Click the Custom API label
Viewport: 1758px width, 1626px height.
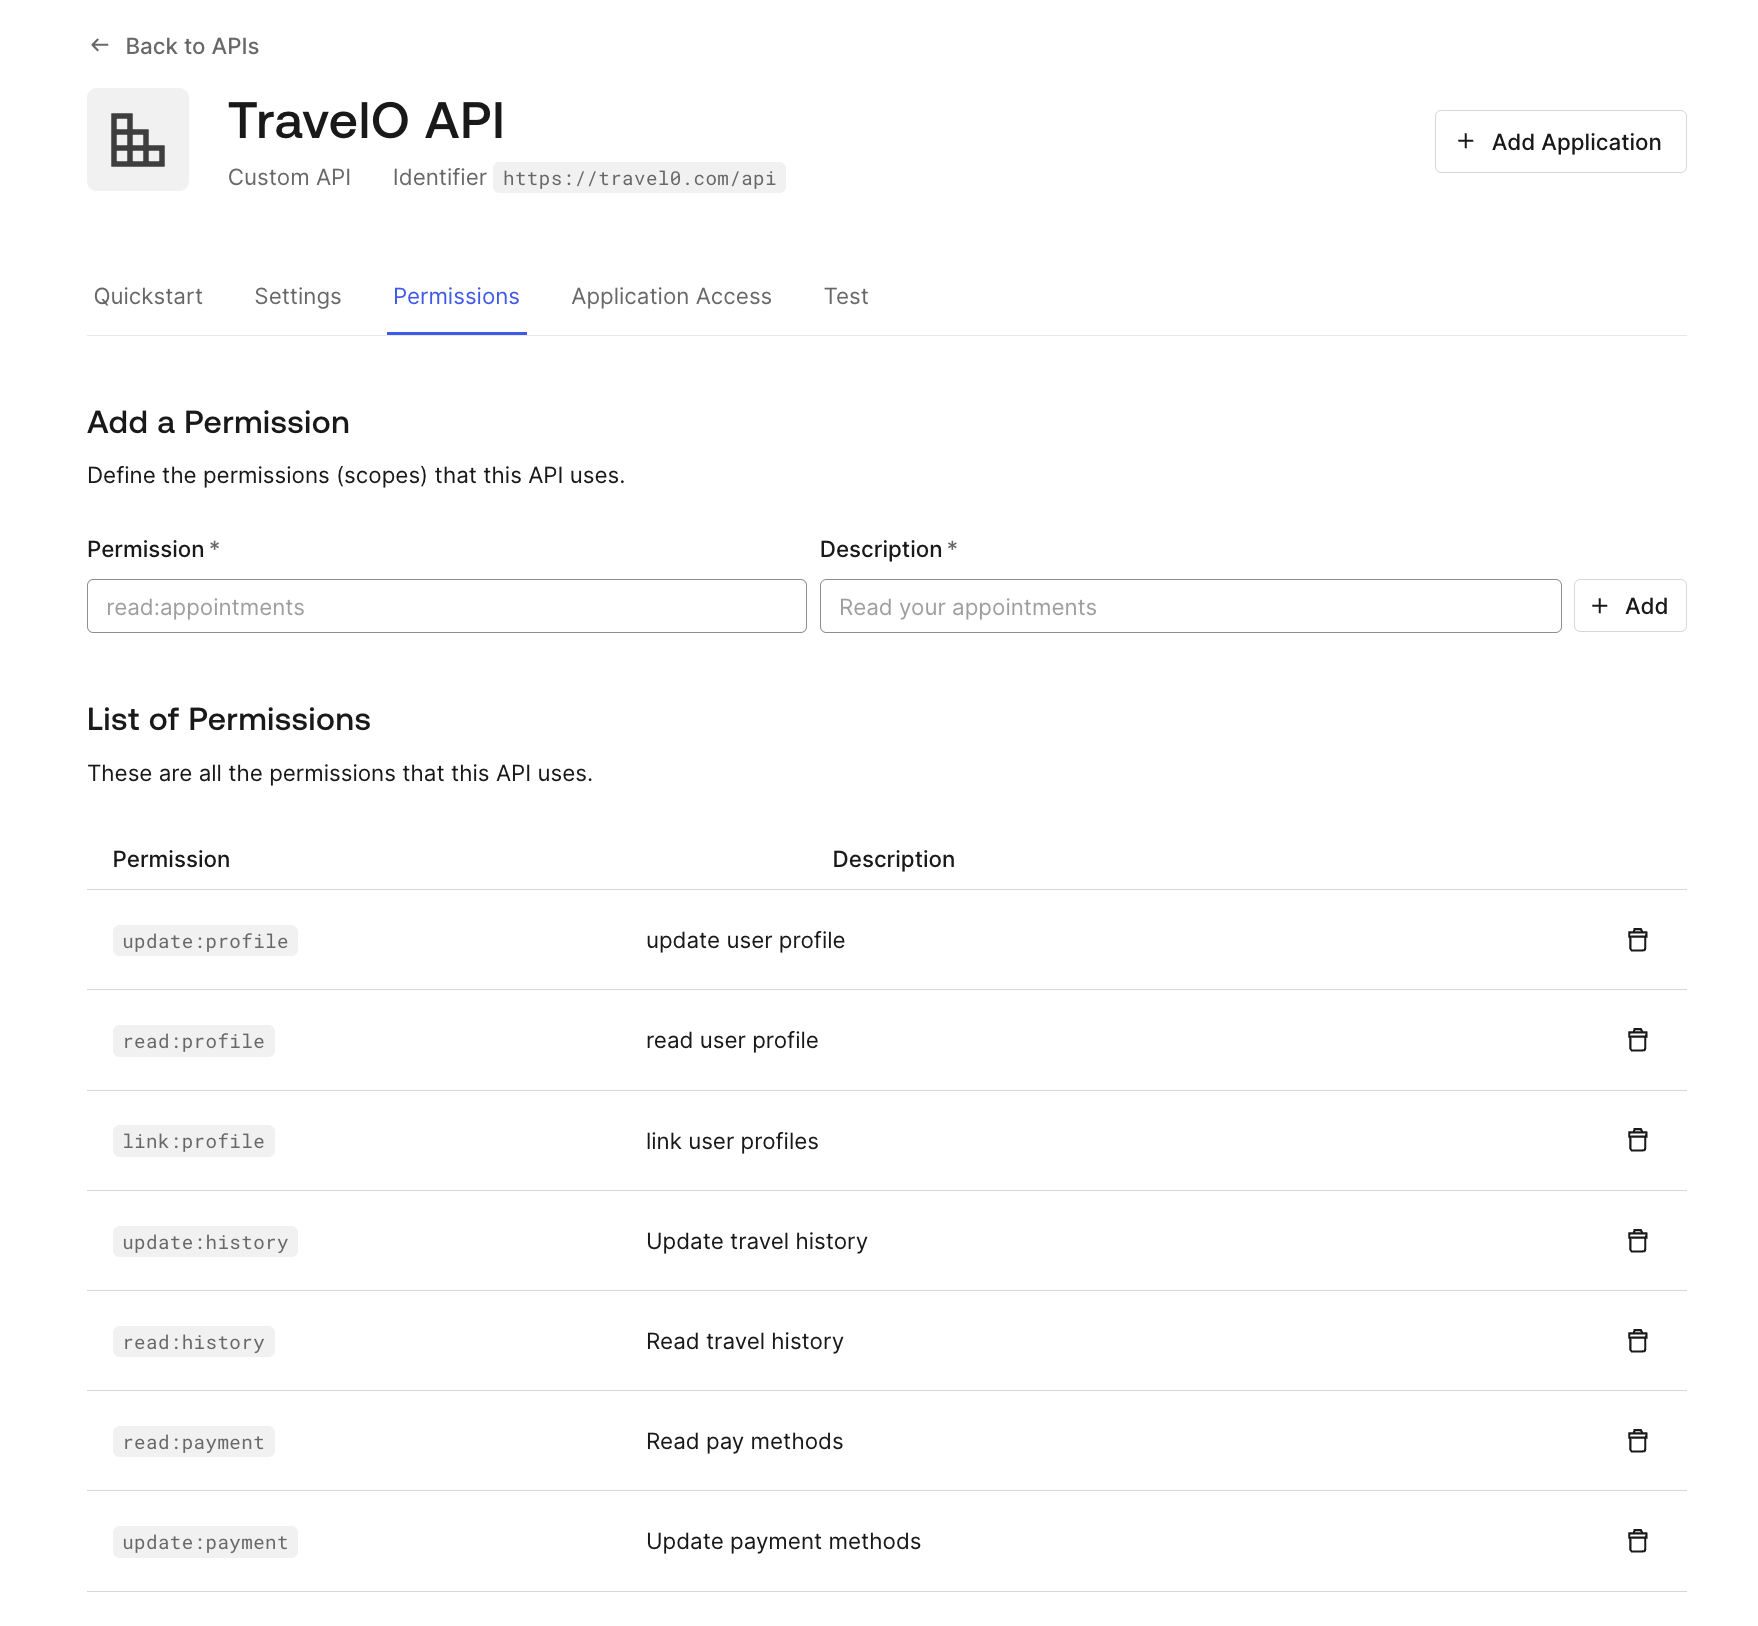pos(289,177)
